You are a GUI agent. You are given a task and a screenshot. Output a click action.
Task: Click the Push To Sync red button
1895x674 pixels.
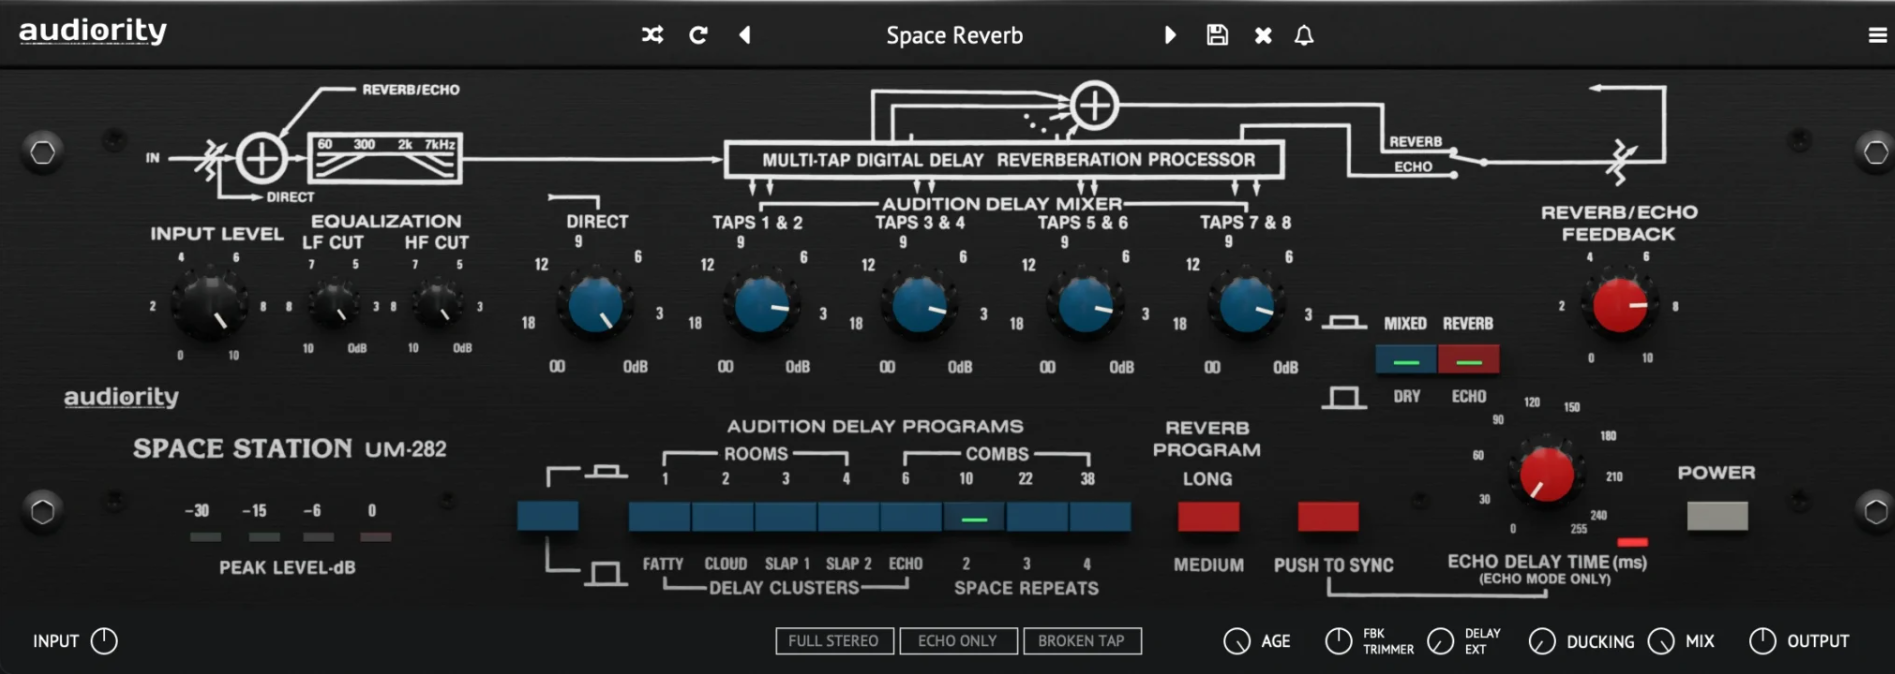tap(1328, 517)
